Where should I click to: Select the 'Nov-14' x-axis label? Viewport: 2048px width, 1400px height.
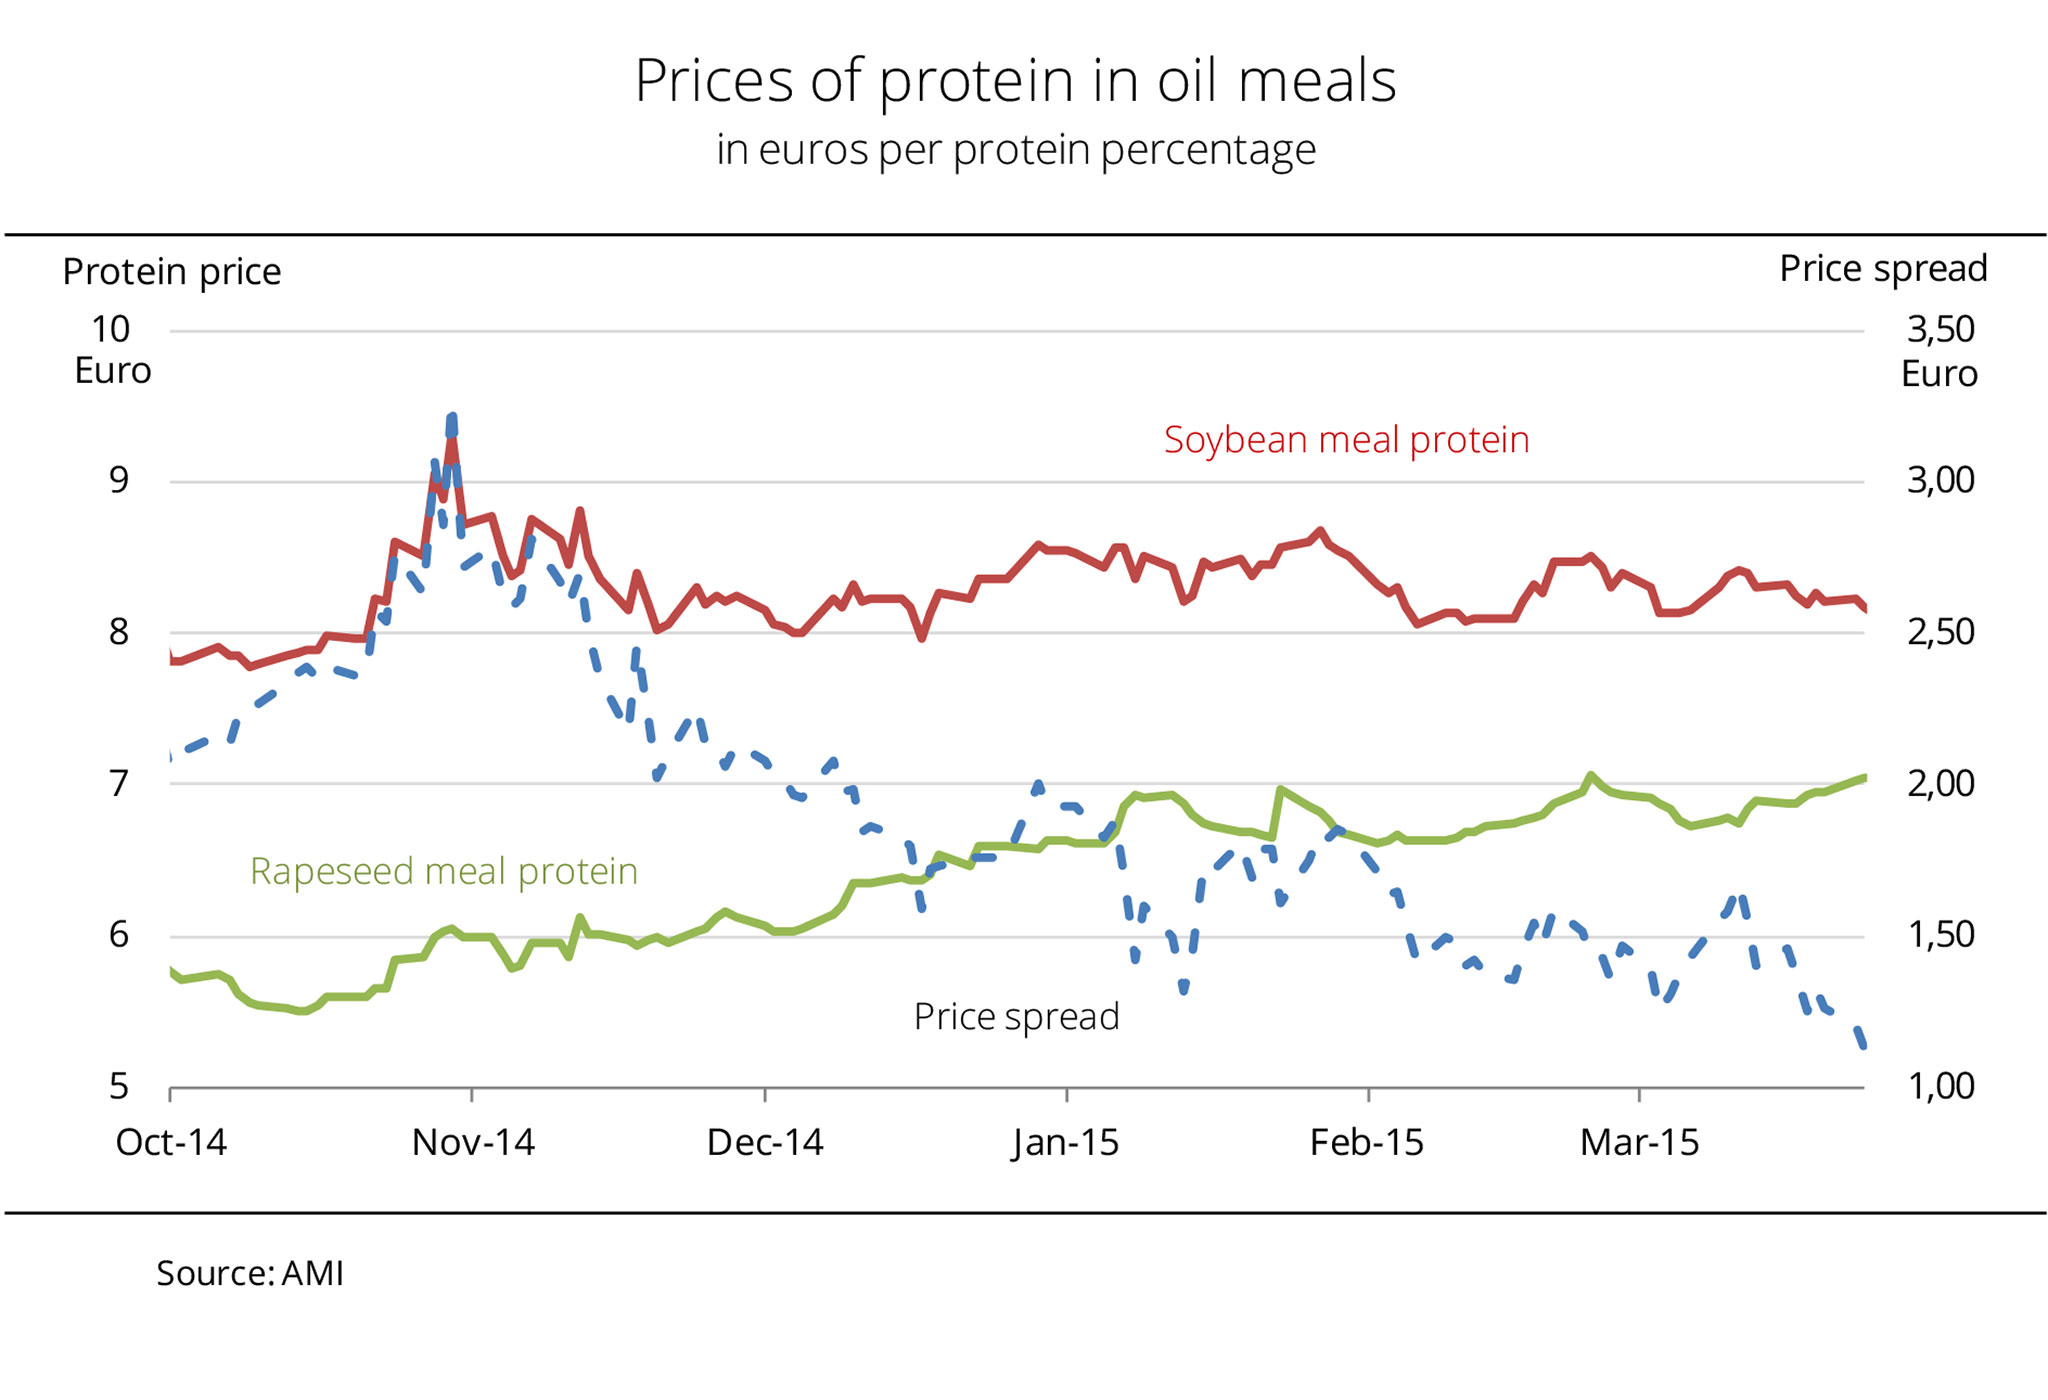pos(473,1142)
